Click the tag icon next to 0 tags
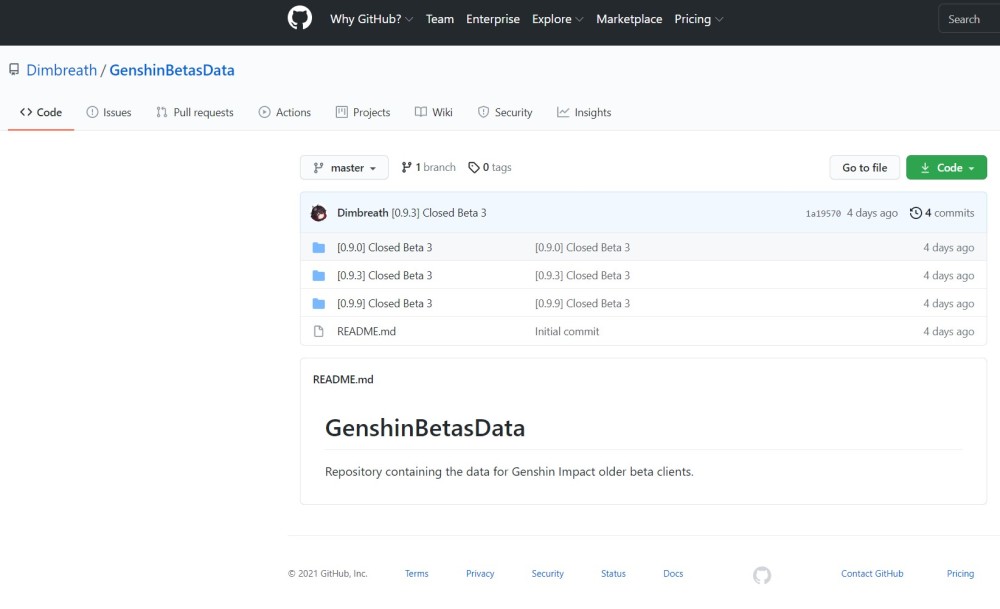Screen dimensions: 1000x609 (x=474, y=168)
